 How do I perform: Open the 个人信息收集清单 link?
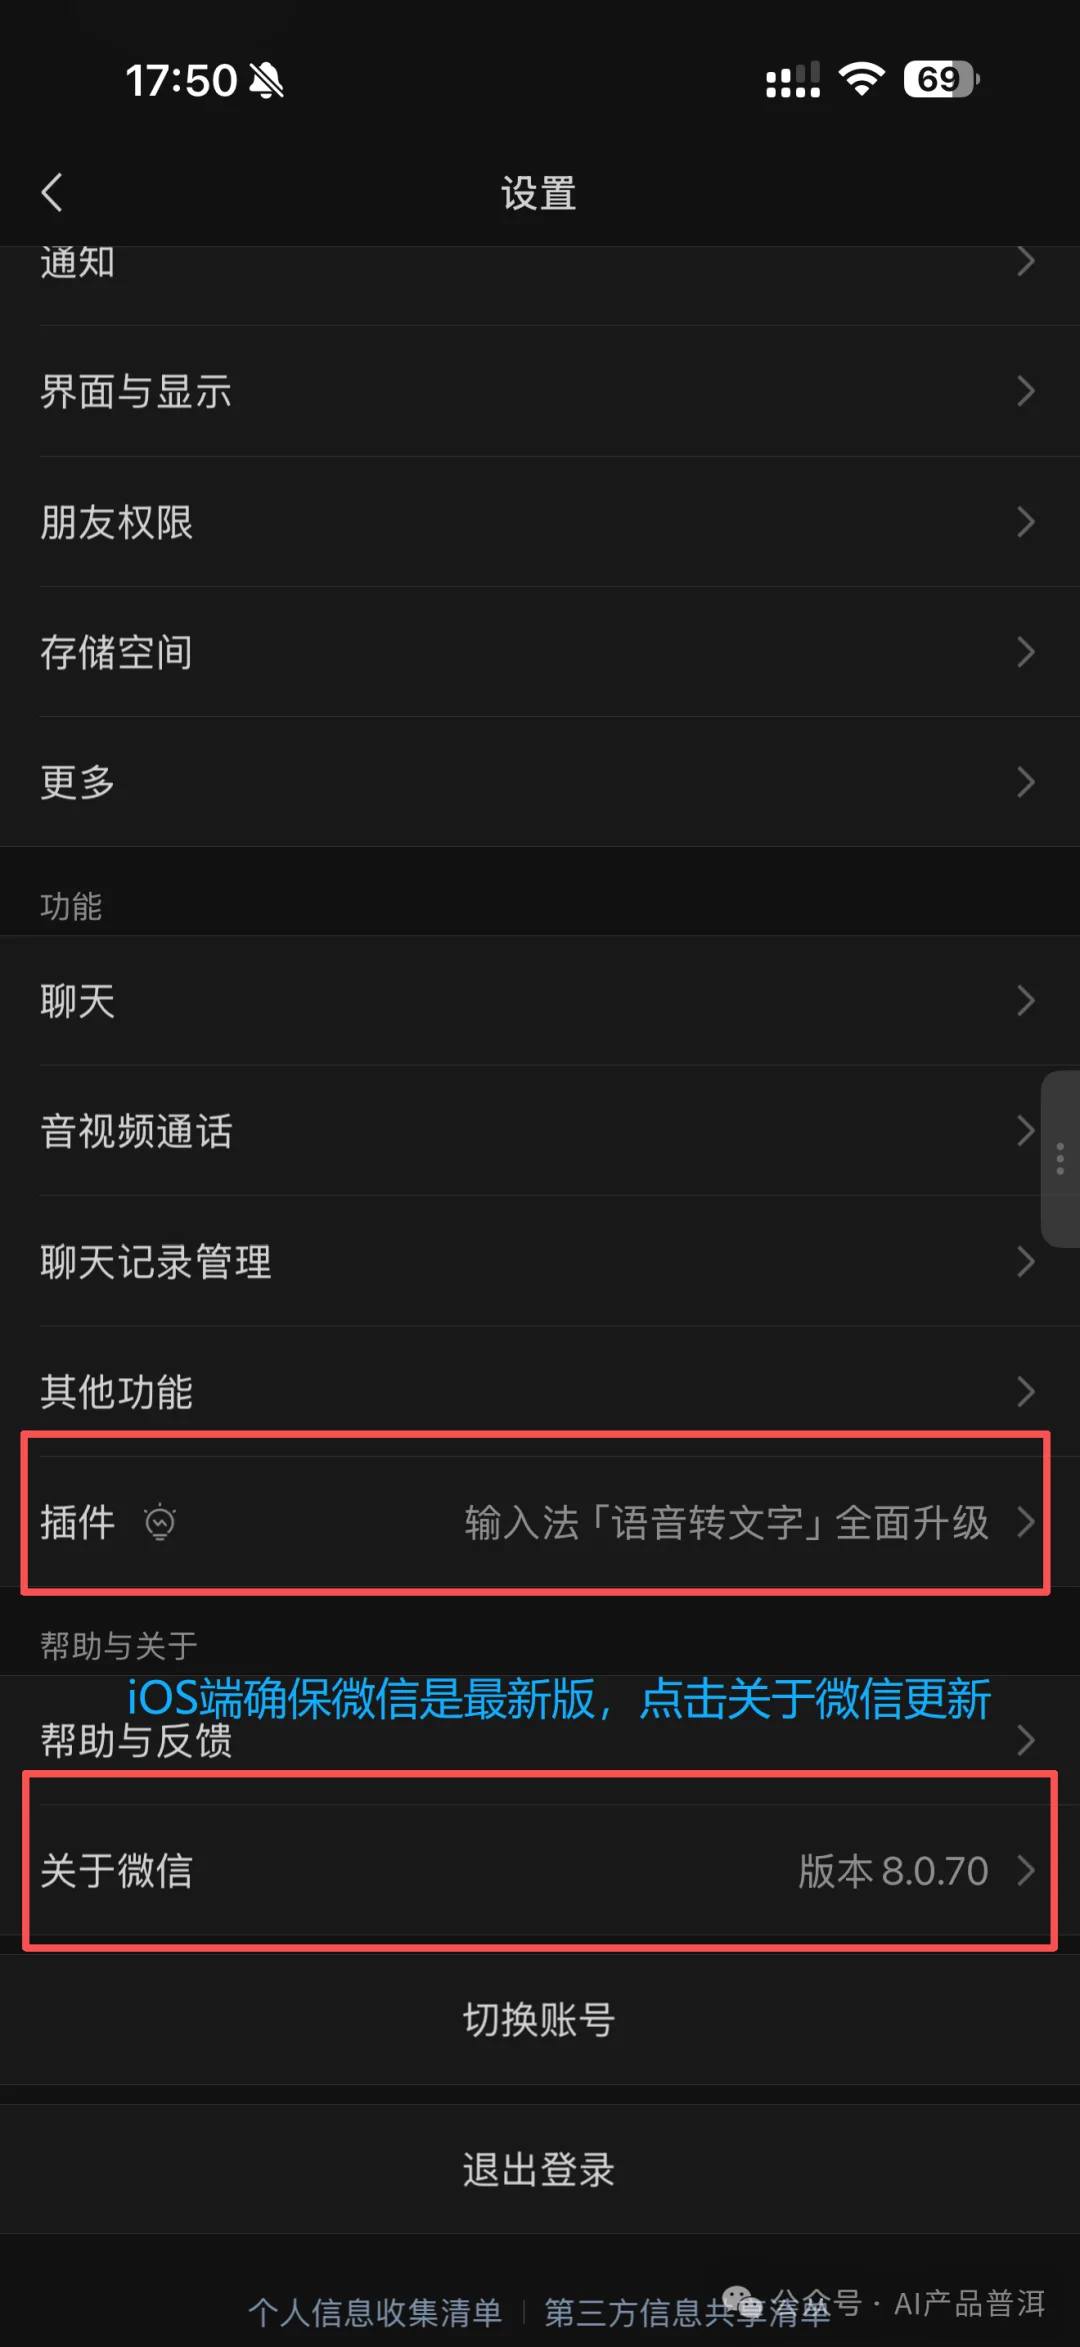(375, 2311)
